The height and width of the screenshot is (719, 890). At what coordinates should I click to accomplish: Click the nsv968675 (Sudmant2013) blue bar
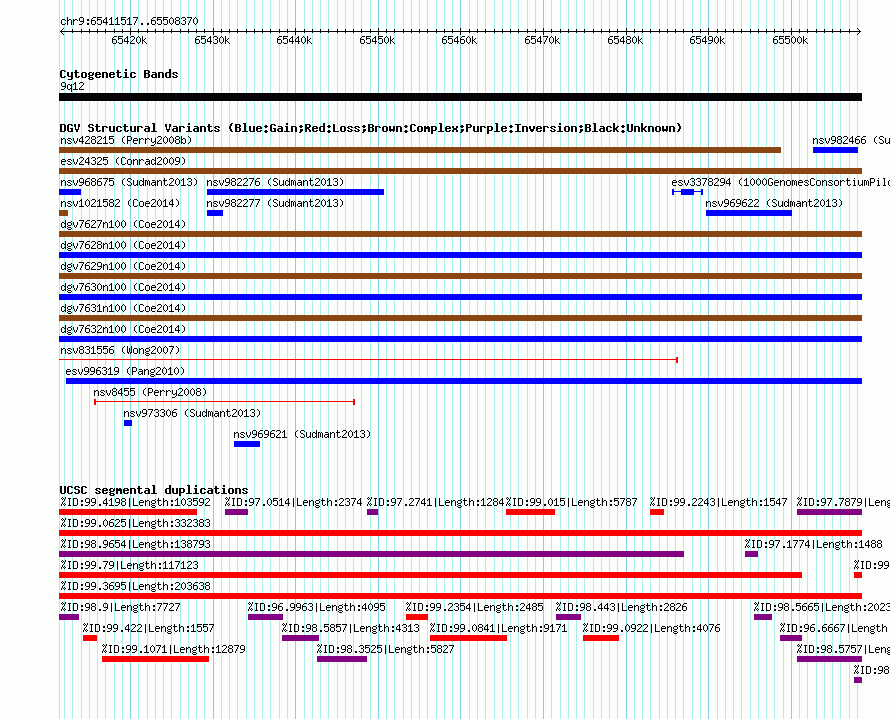[x=70, y=192]
